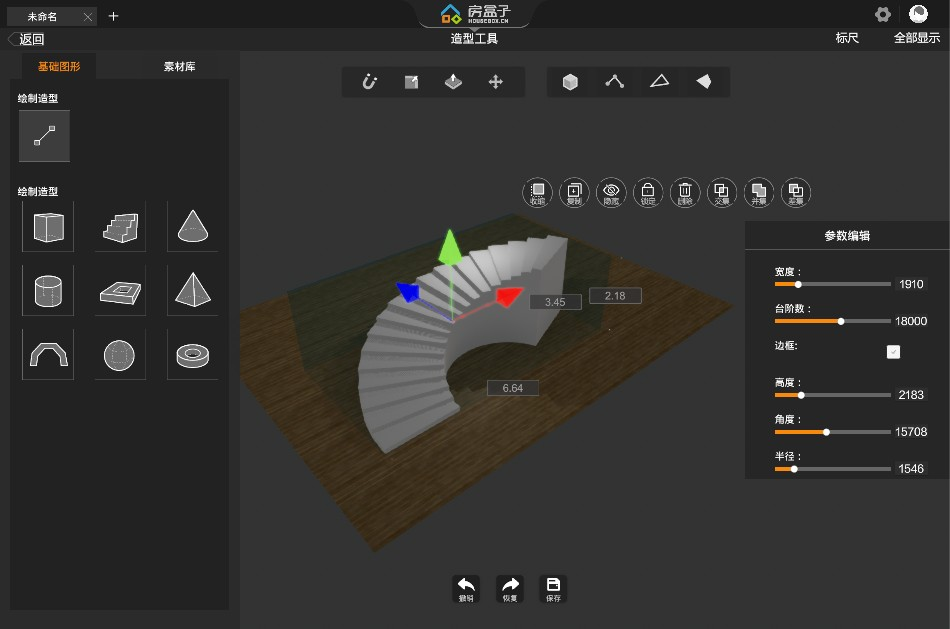Toggle the 边框 border checkbox
The height and width of the screenshot is (629, 950).
(893, 352)
